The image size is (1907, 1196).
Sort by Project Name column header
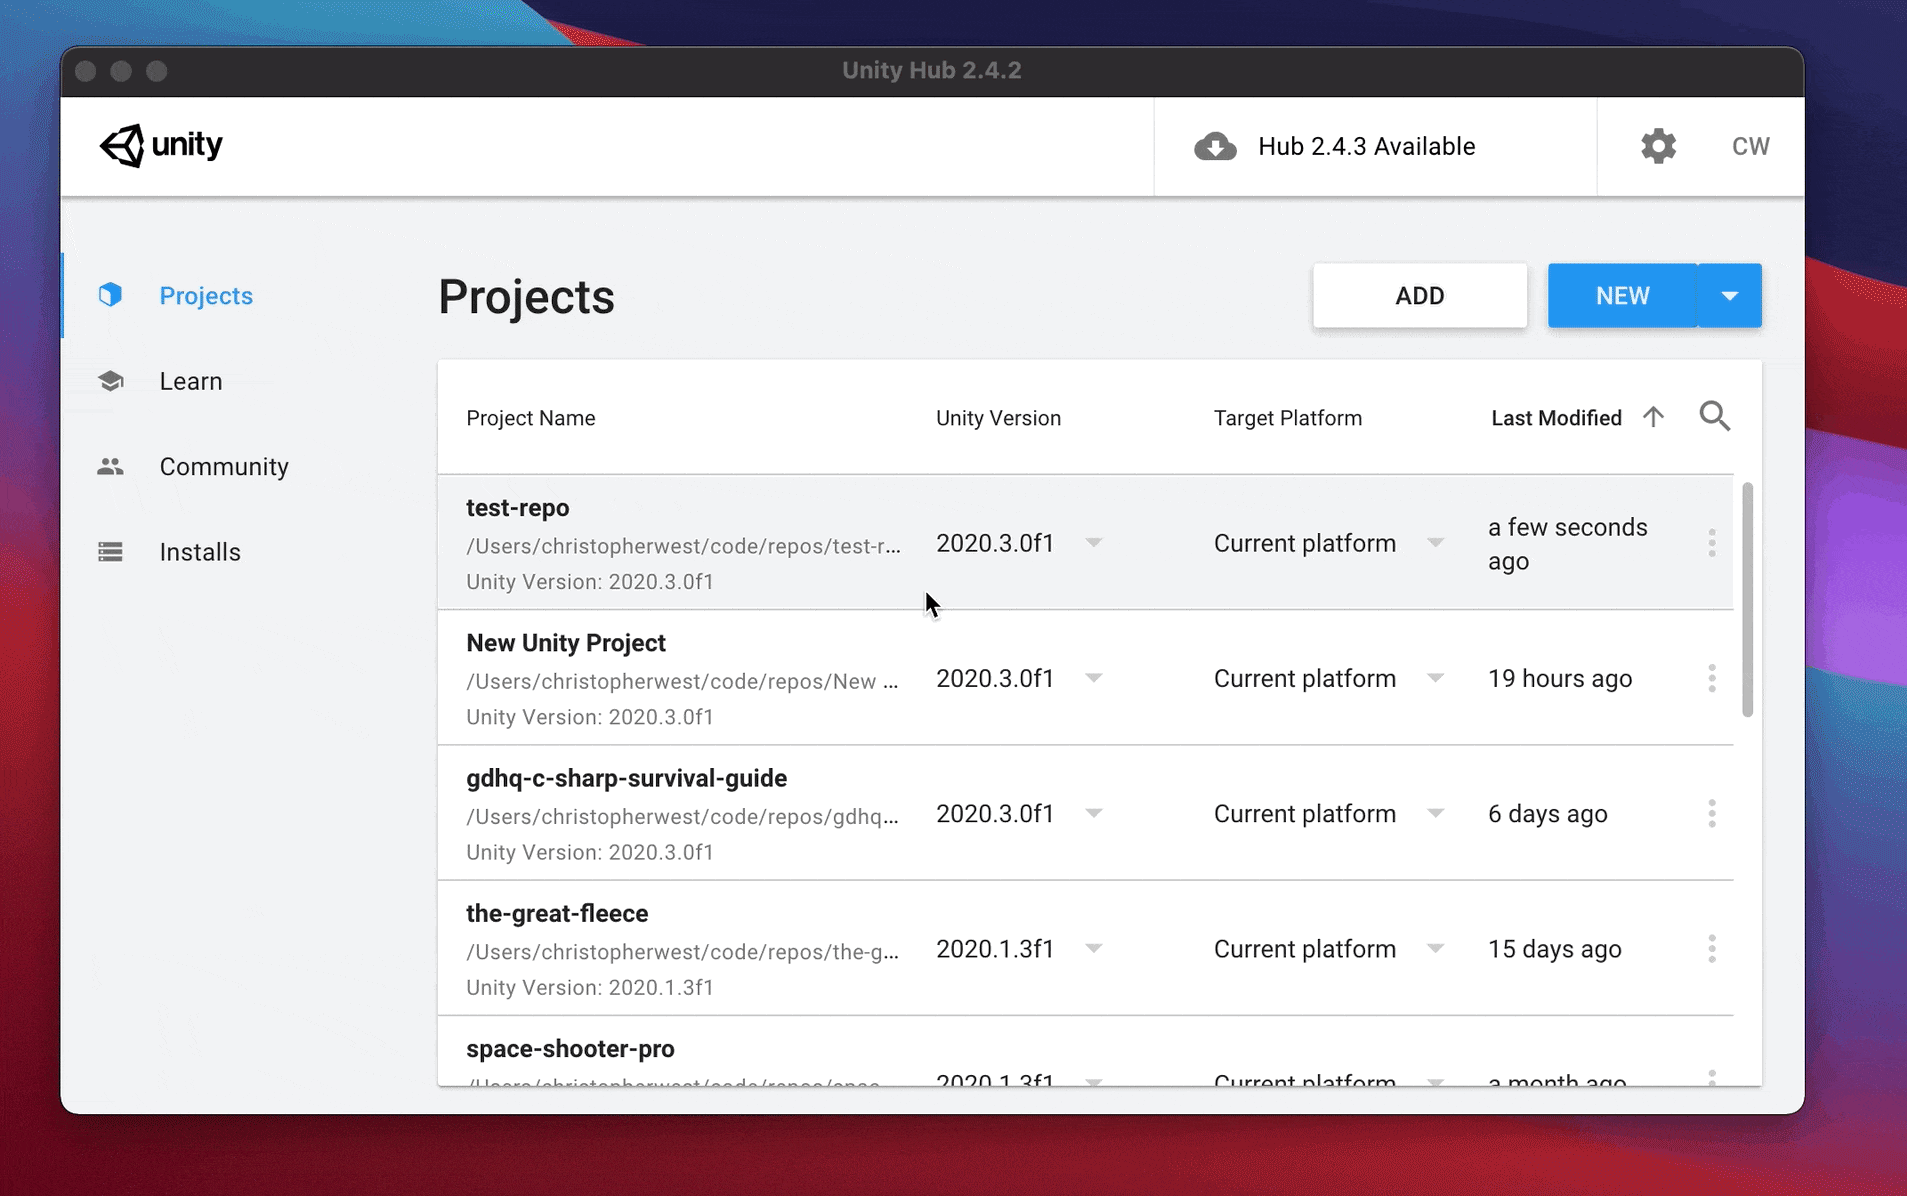click(530, 418)
